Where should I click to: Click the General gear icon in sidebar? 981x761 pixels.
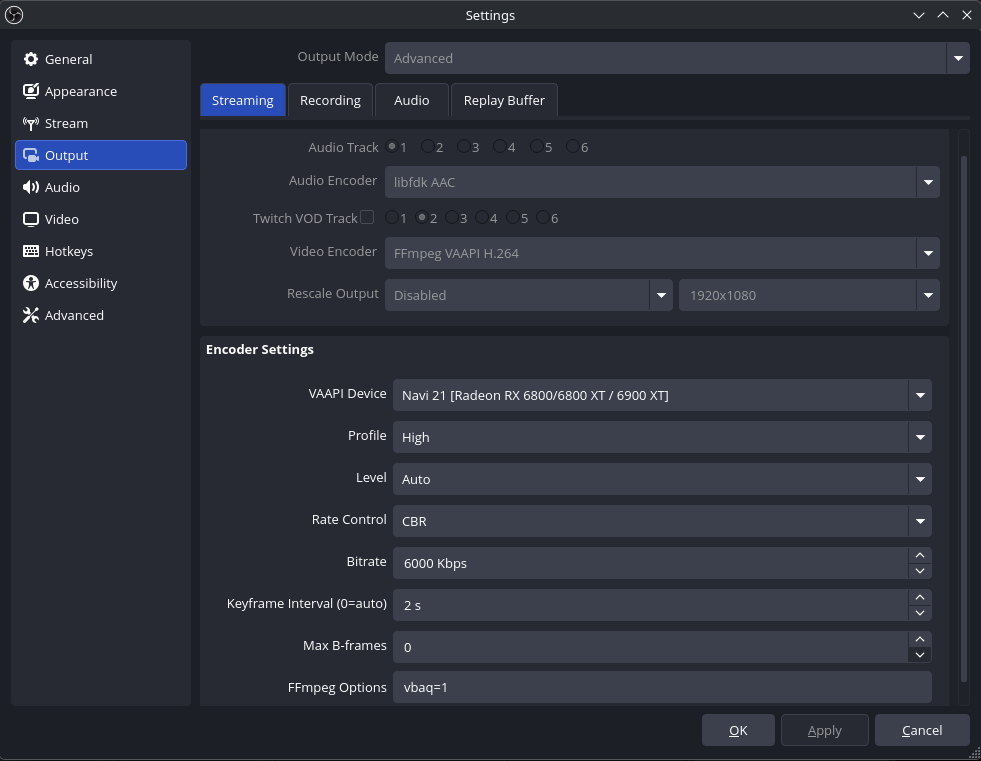tap(30, 59)
